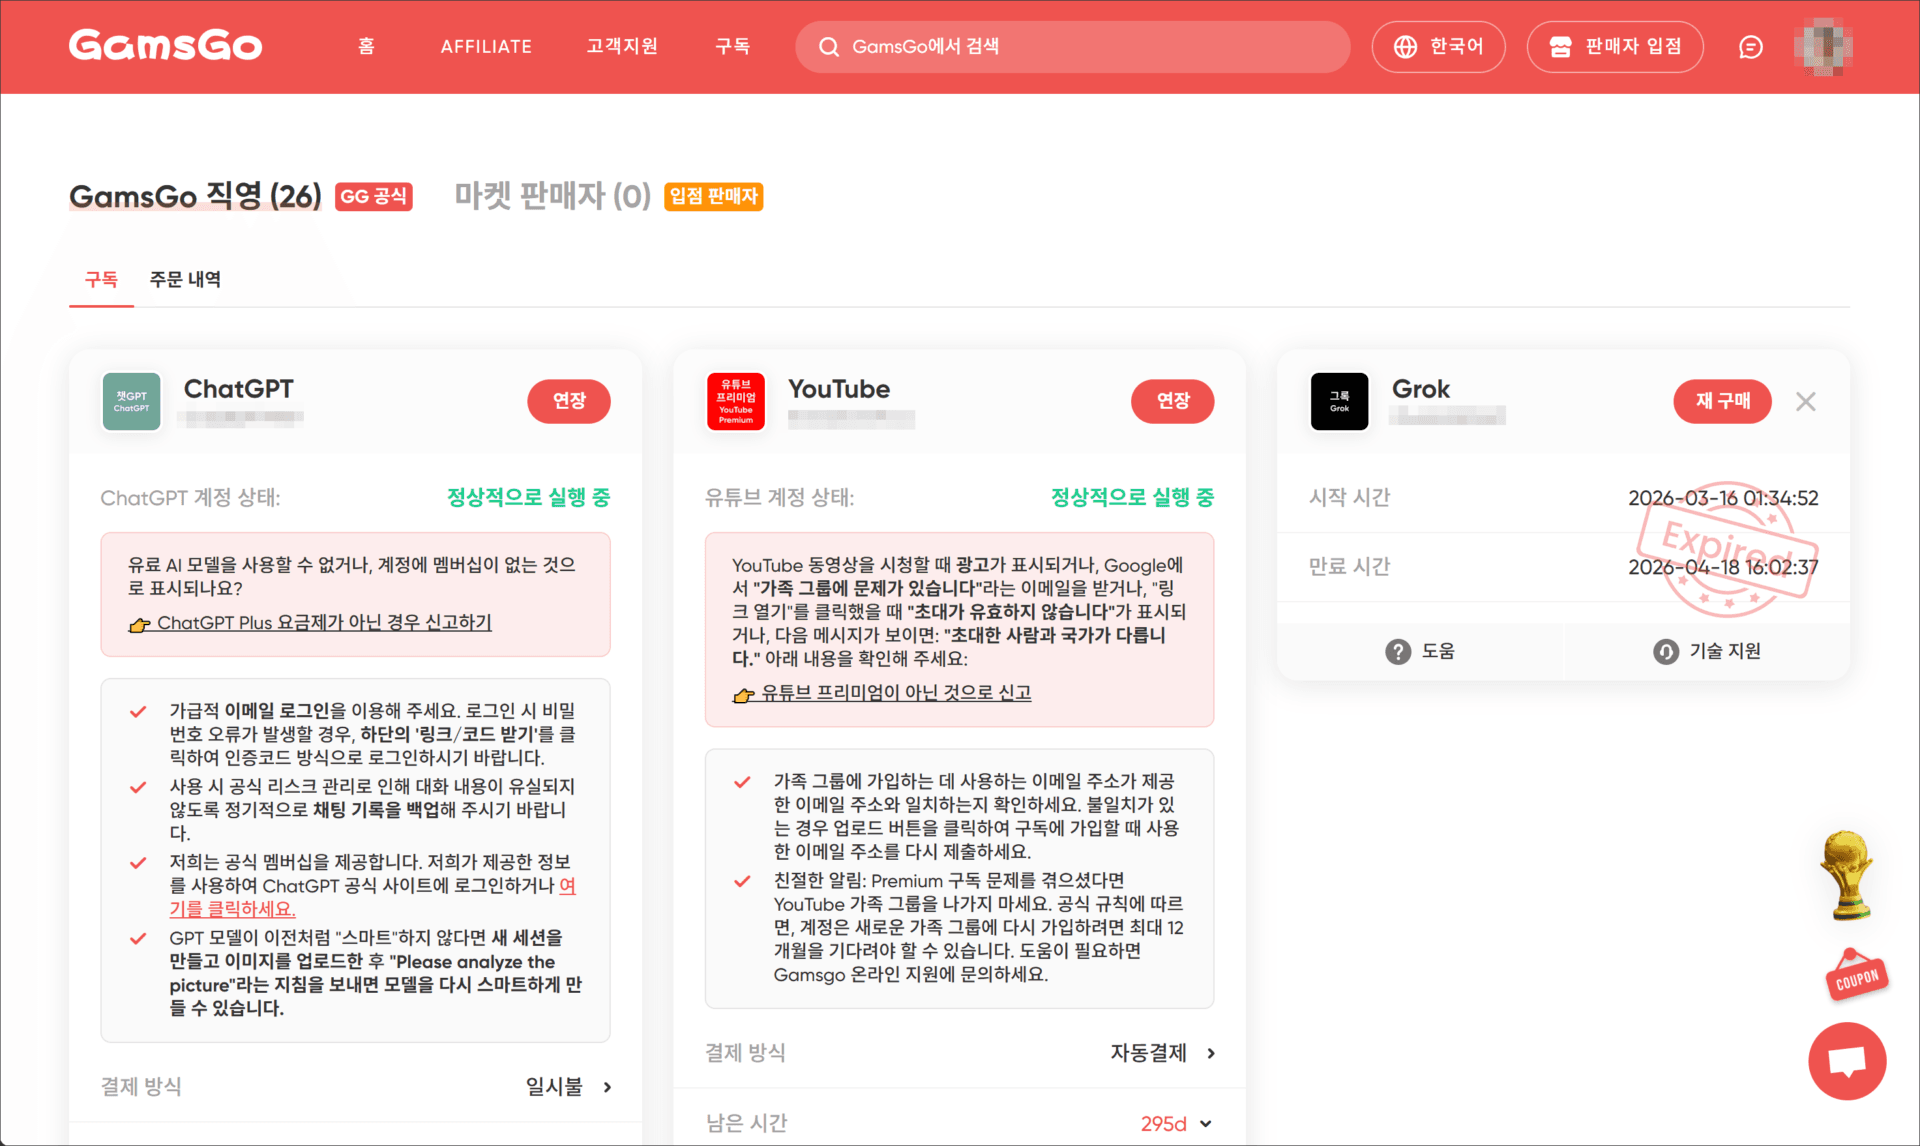Click 연장 button on ChatGPT card
The width and height of the screenshot is (1920, 1146).
(x=569, y=401)
